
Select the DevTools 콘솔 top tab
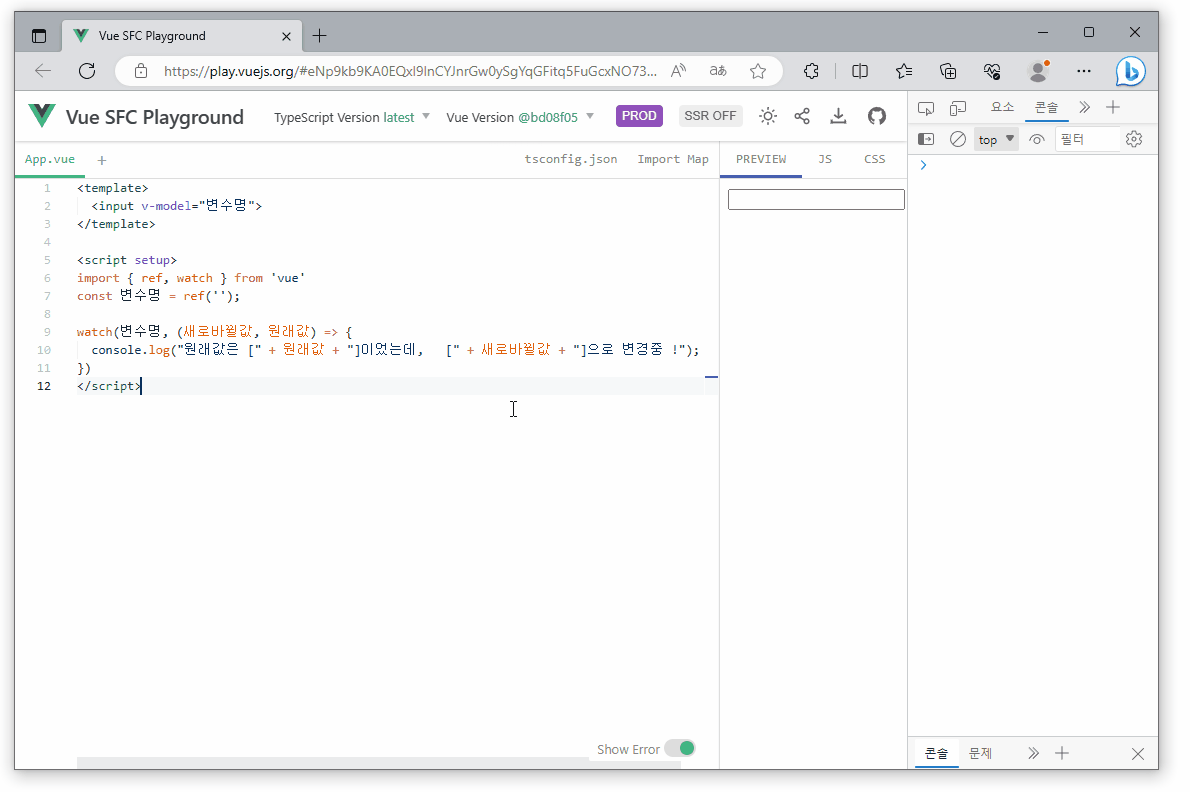tap(1047, 108)
